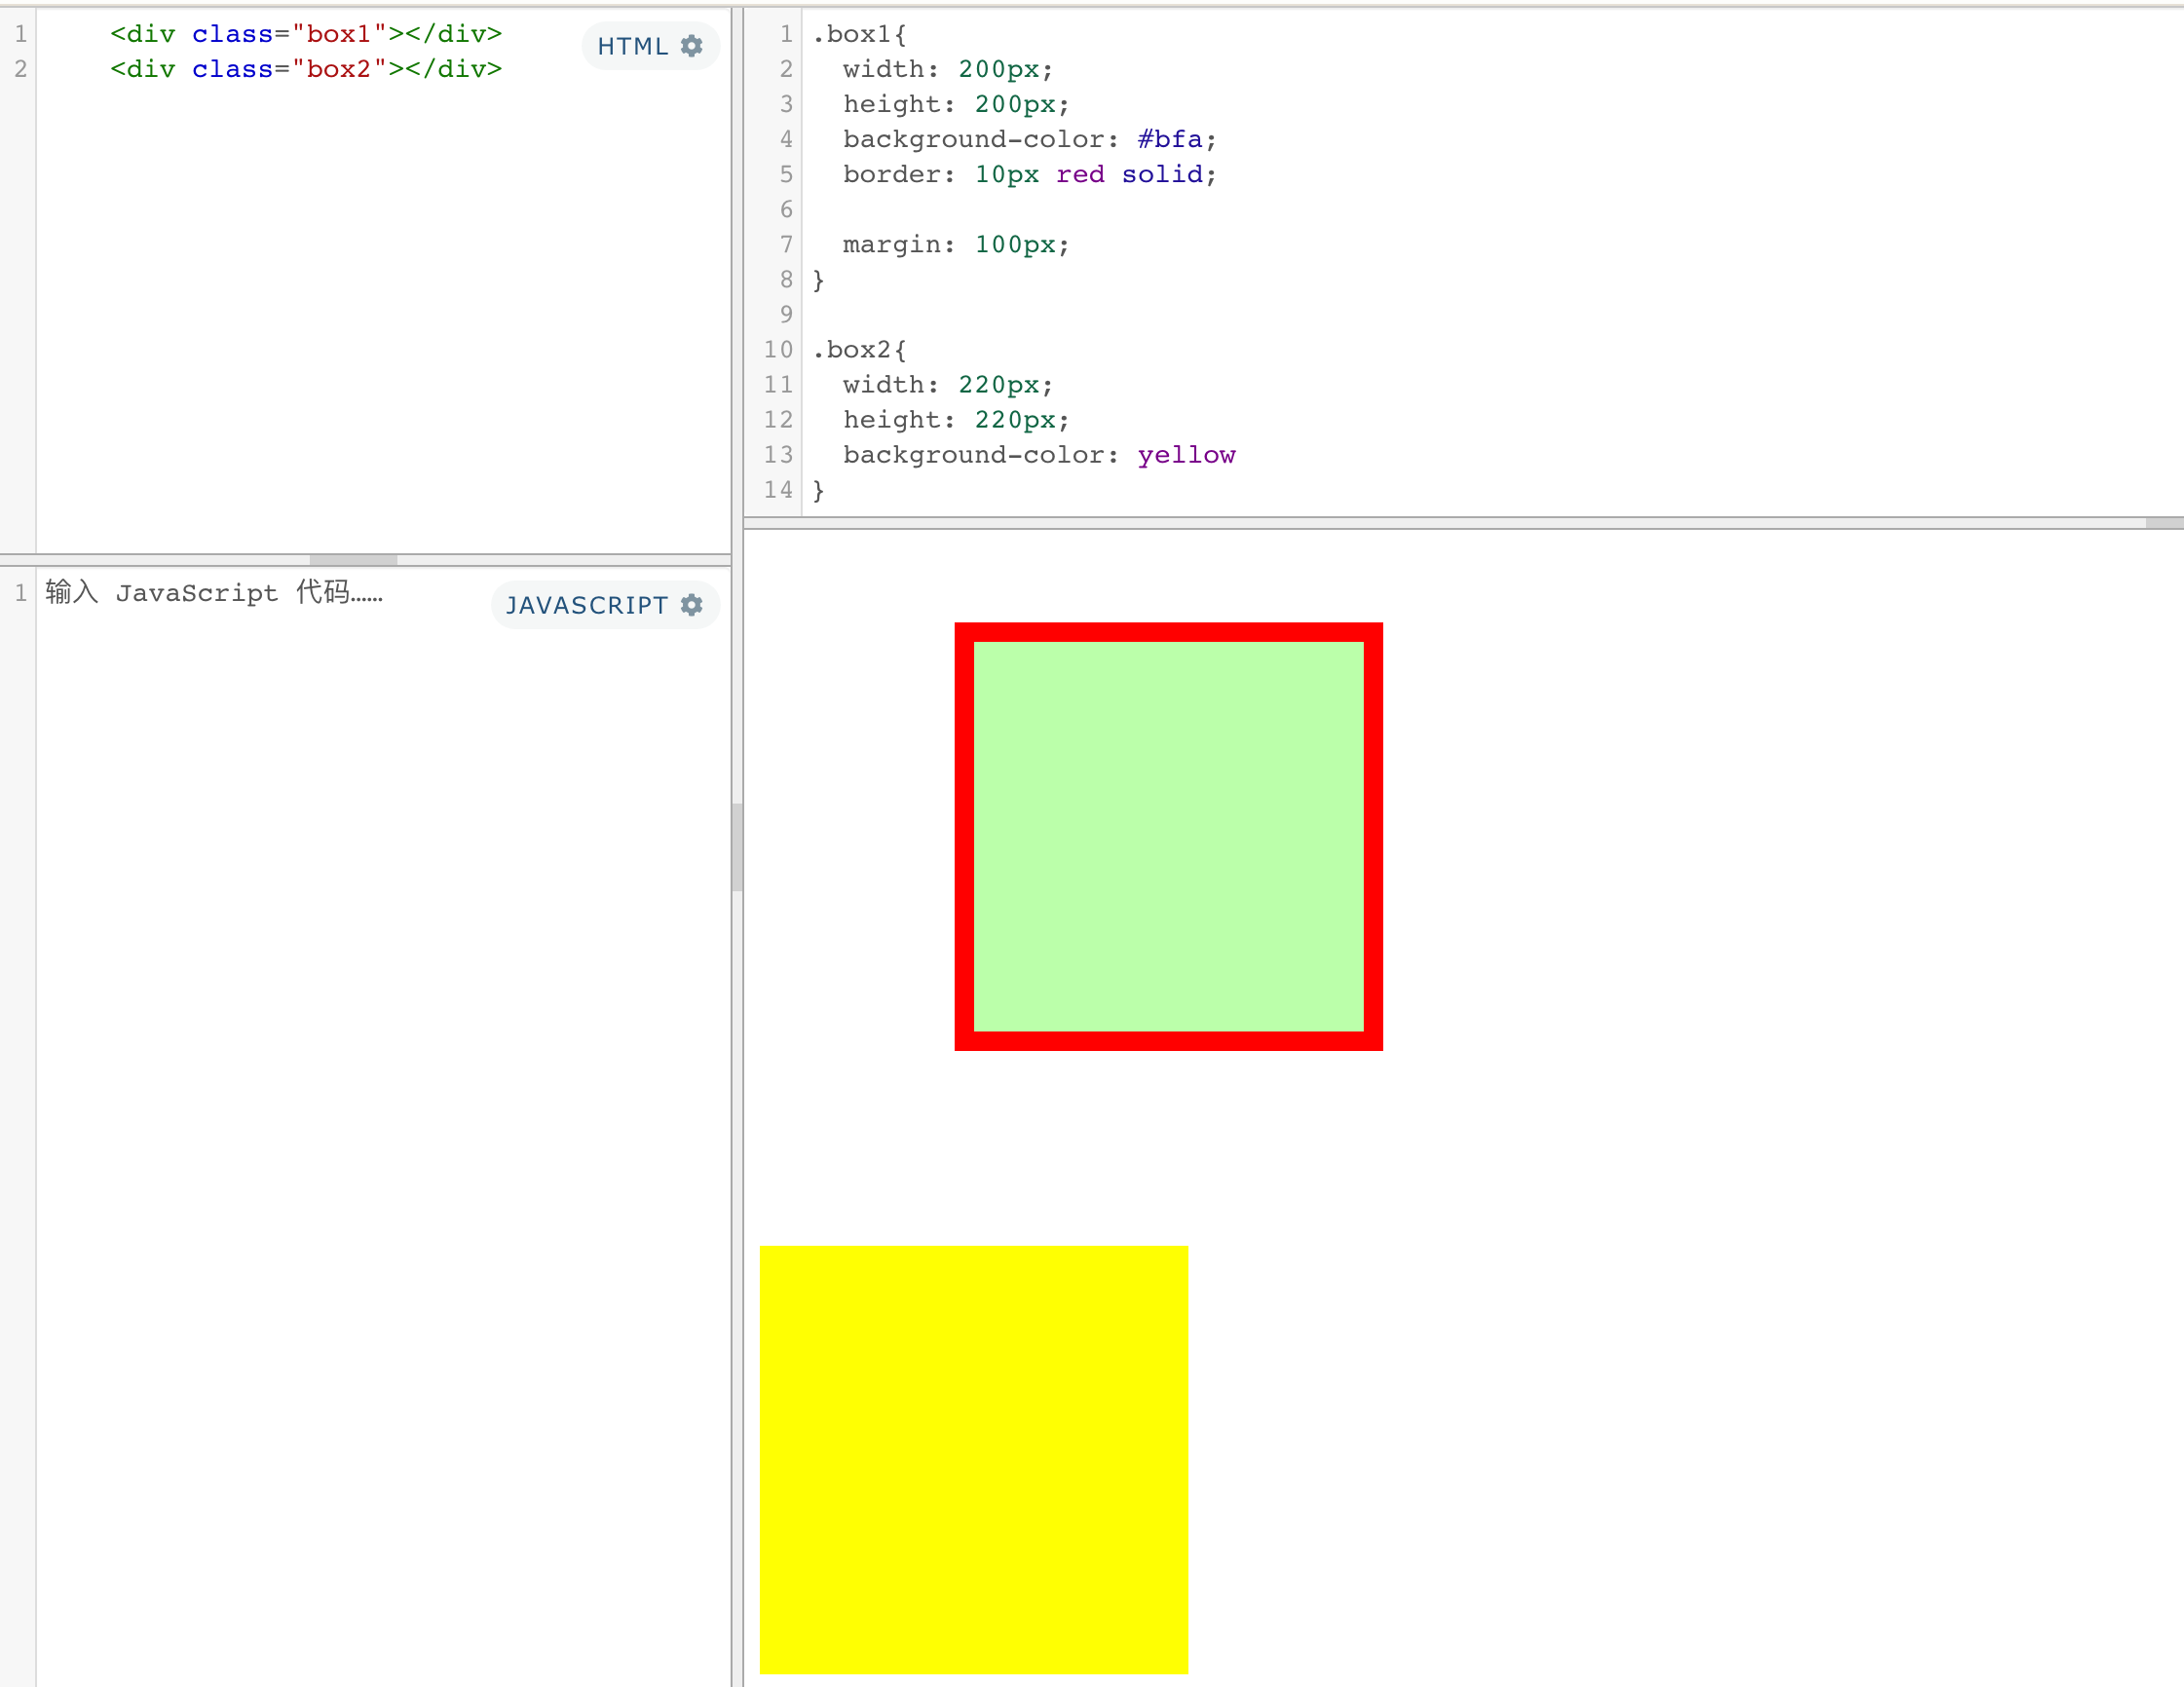Open JavaScript panel settings gear

tap(691, 605)
